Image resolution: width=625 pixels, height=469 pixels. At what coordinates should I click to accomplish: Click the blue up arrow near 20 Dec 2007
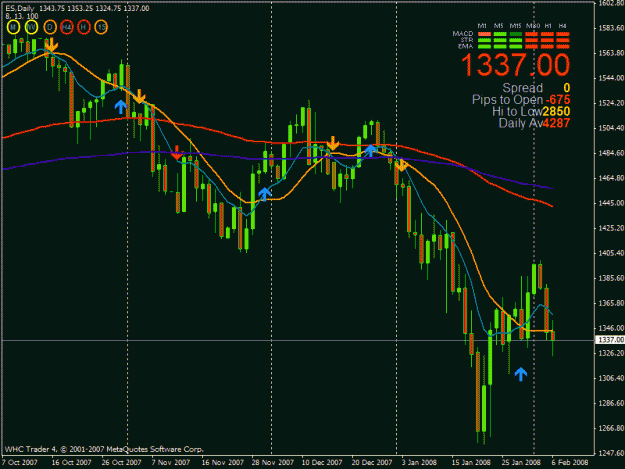pyautogui.click(x=370, y=151)
